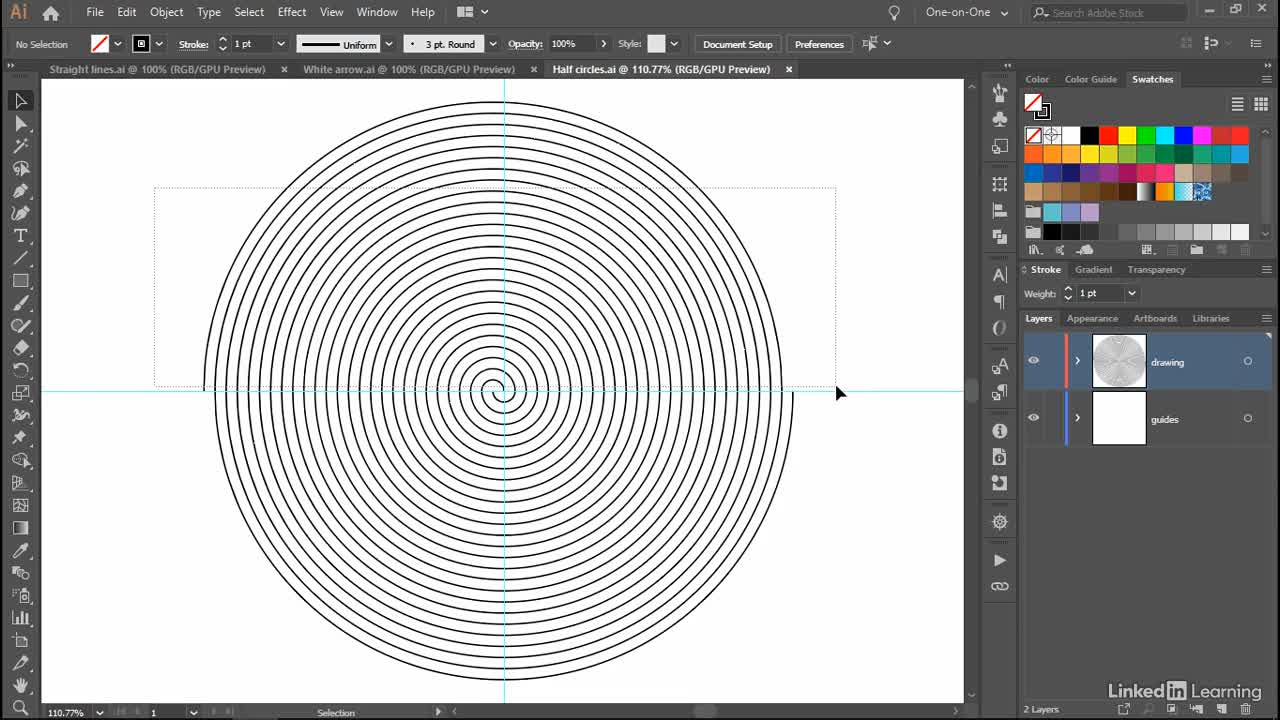Select the Free Transform tool
The image size is (1280, 720).
20,438
